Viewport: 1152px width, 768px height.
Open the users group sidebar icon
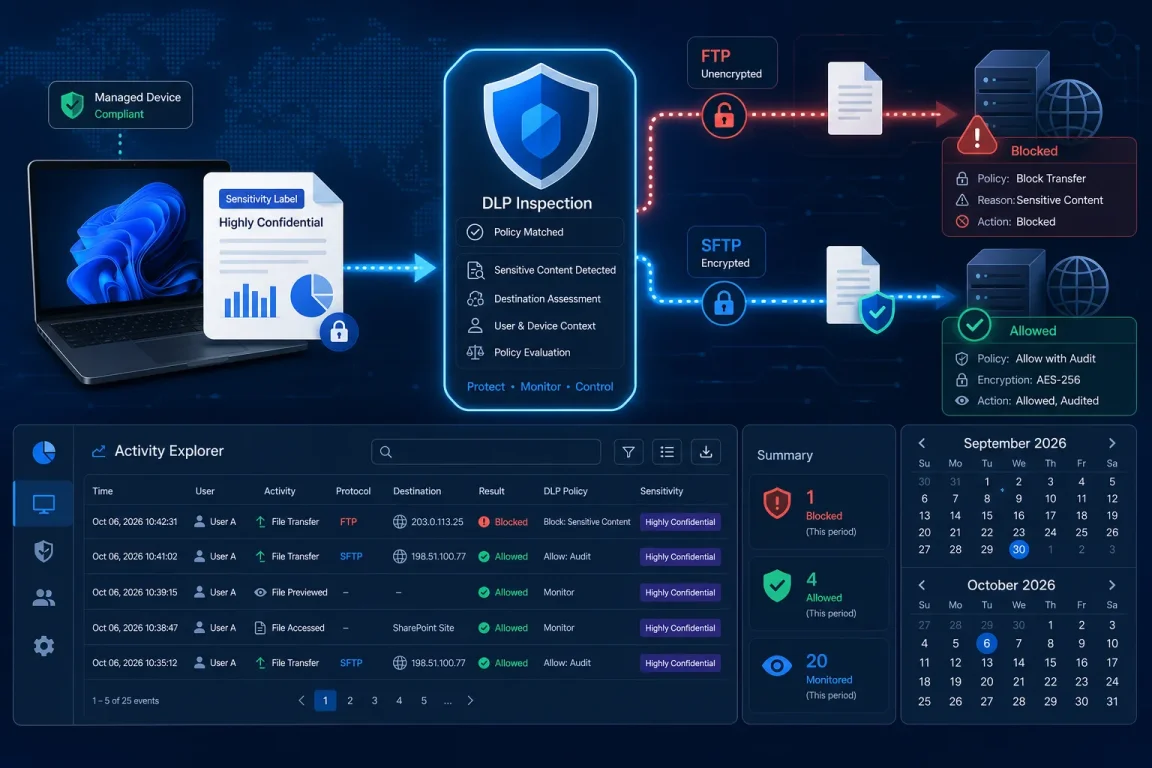click(x=44, y=598)
